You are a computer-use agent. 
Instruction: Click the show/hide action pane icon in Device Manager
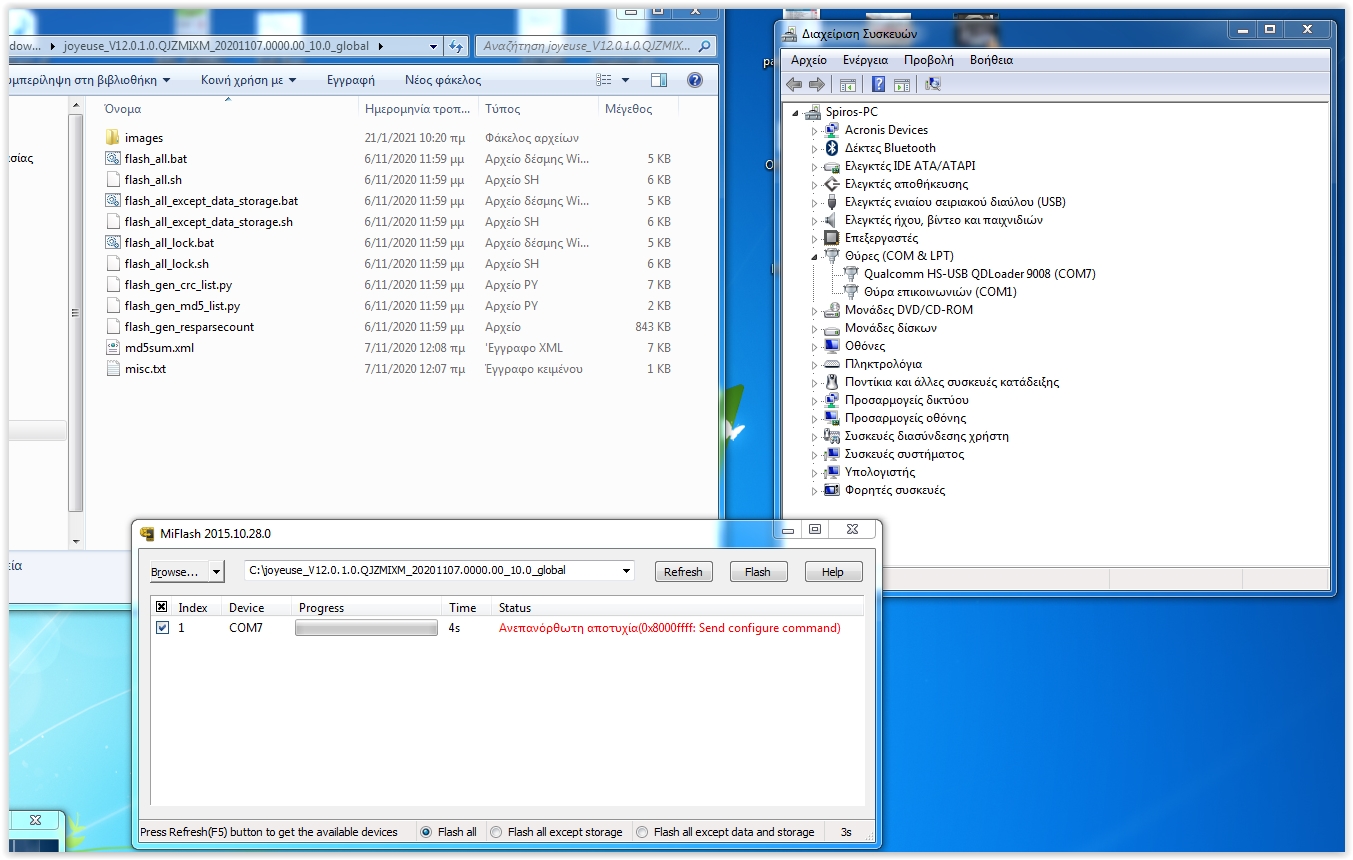pyautogui.click(x=901, y=85)
